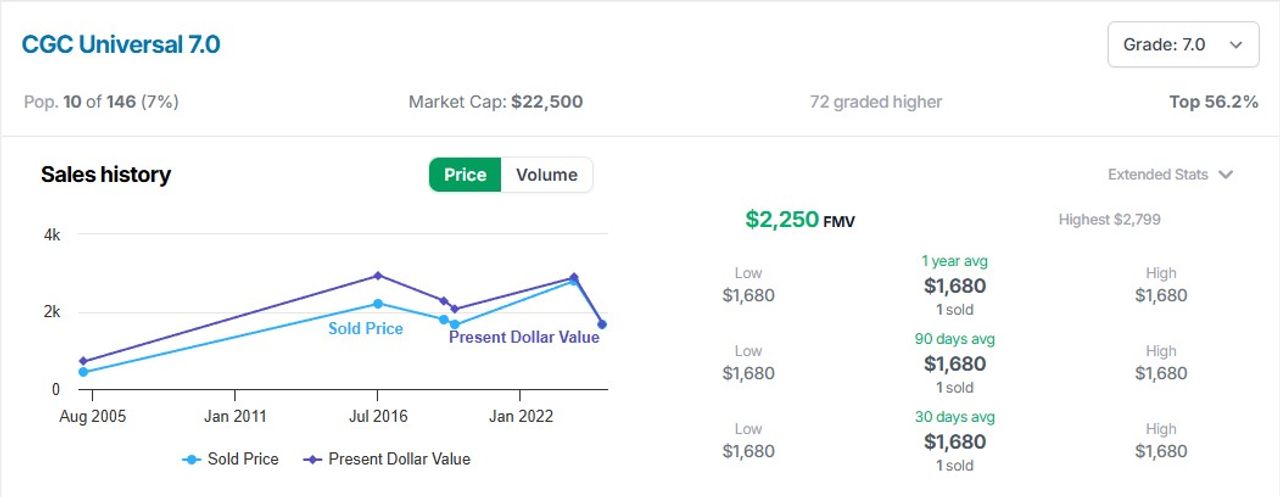
Task: Click the Jul 2016 Present Dollar Value diamond
Action: click(x=378, y=275)
